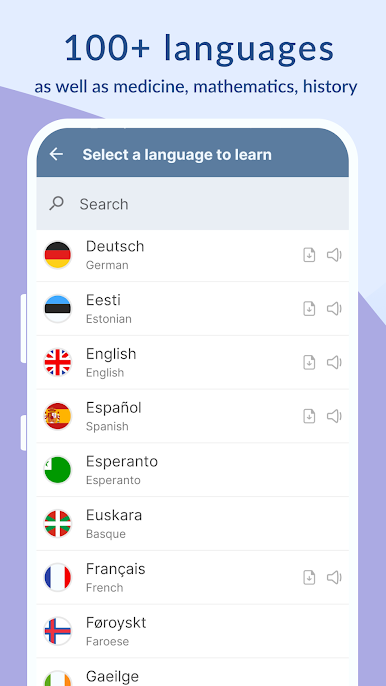Download the Deutsch language pack
This screenshot has height=686, width=386.
309,255
